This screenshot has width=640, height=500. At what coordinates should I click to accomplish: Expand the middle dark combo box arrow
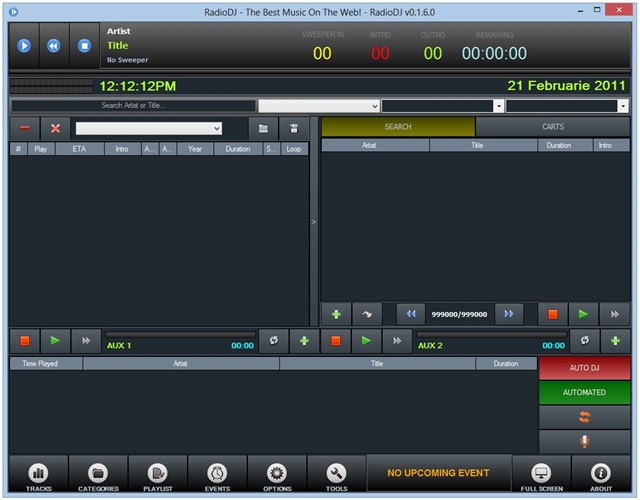coord(498,106)
